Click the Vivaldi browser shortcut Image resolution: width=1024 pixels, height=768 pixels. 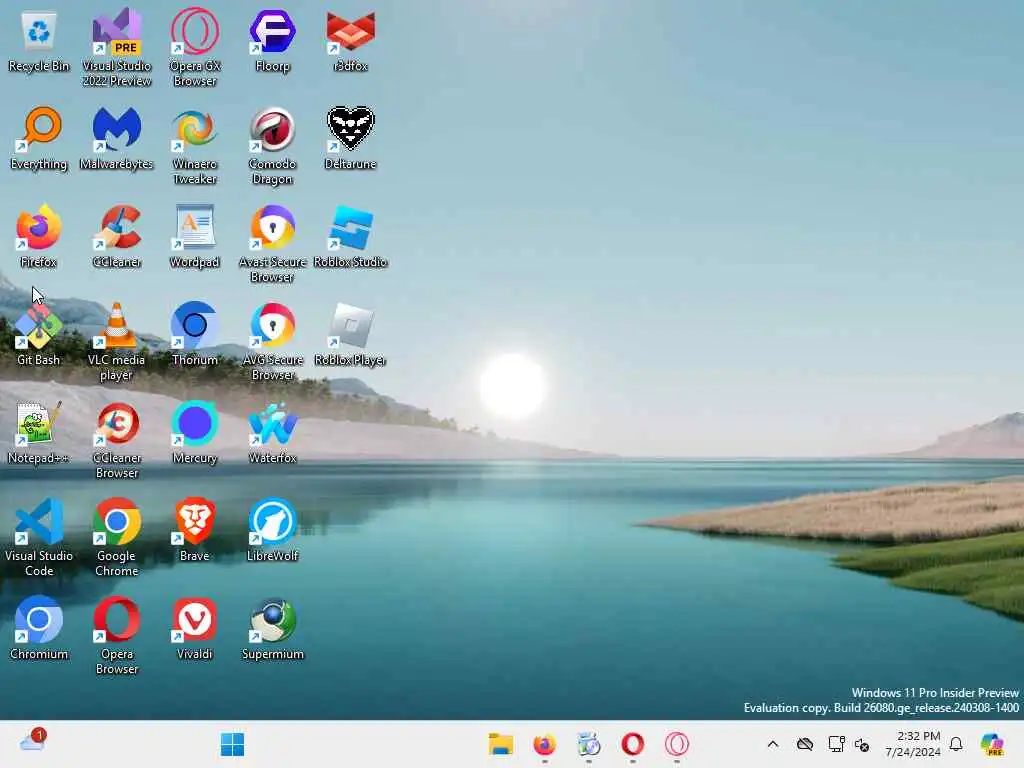tap(195, 628)
